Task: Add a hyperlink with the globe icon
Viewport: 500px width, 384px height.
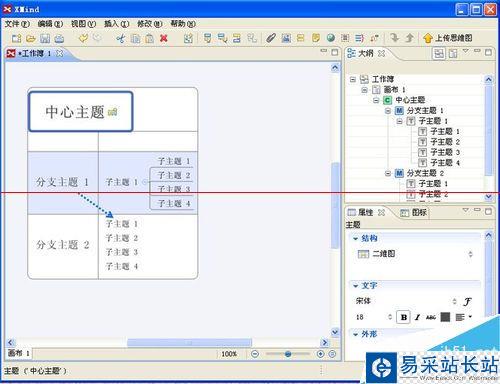Action: 331,38
